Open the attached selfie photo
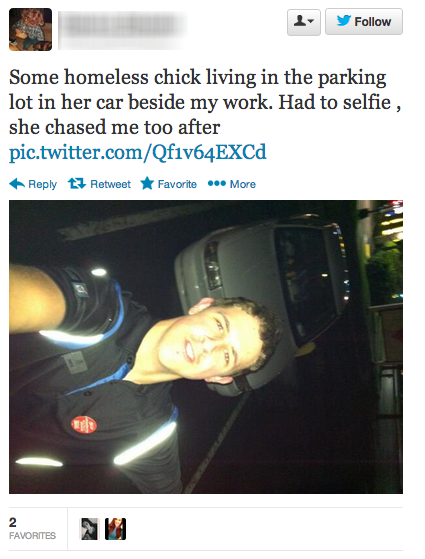Screen dimensions: 425x559 click(206, 347)
